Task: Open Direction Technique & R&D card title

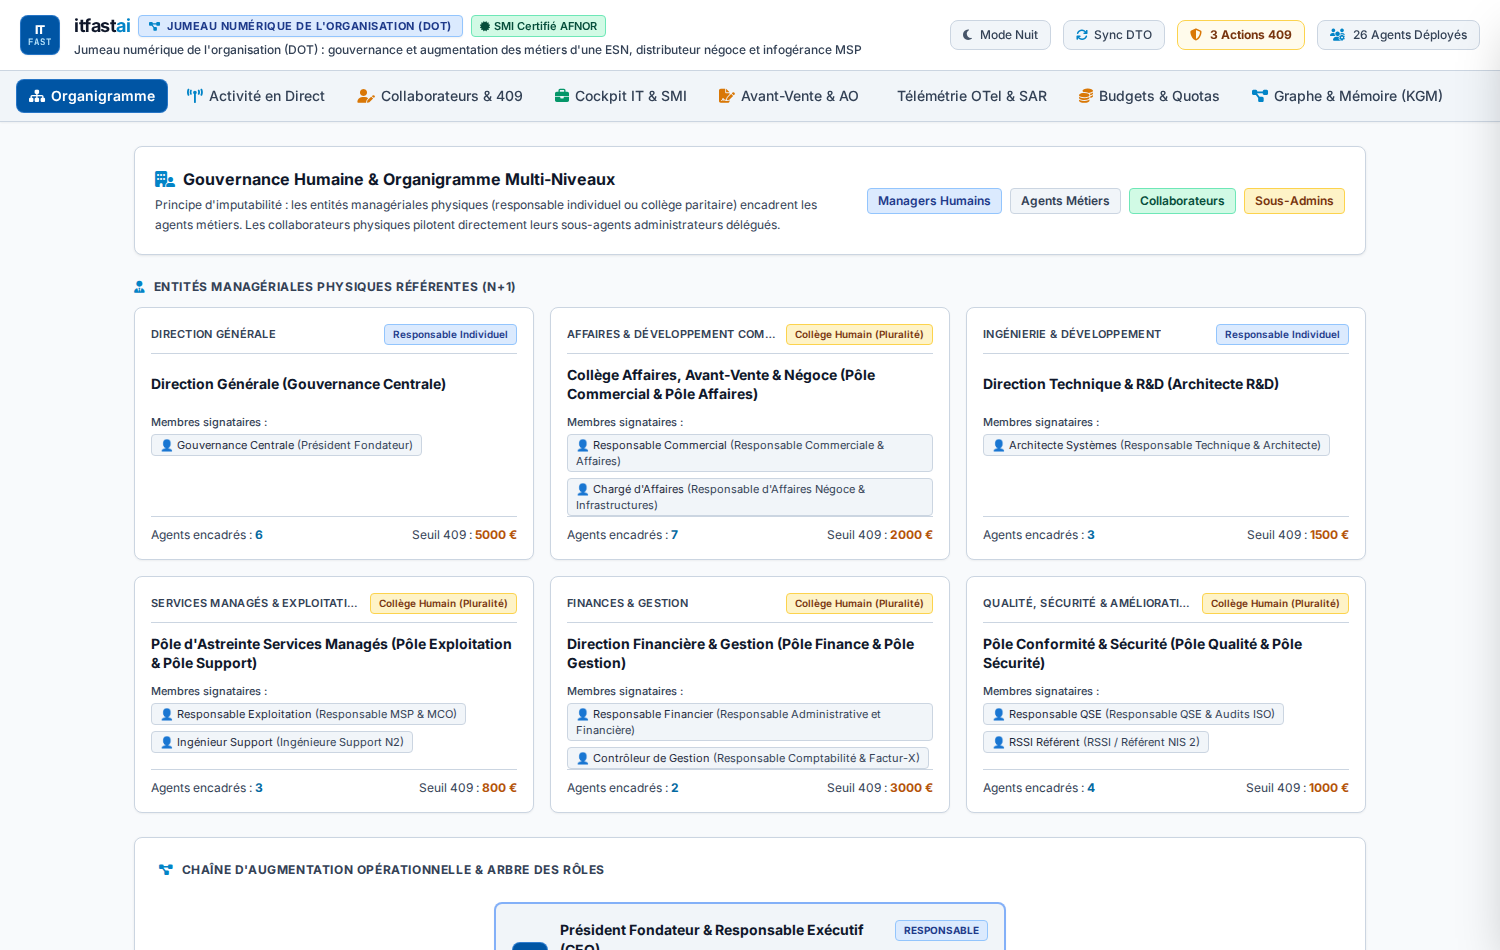Action: (x=1131, y=384)
